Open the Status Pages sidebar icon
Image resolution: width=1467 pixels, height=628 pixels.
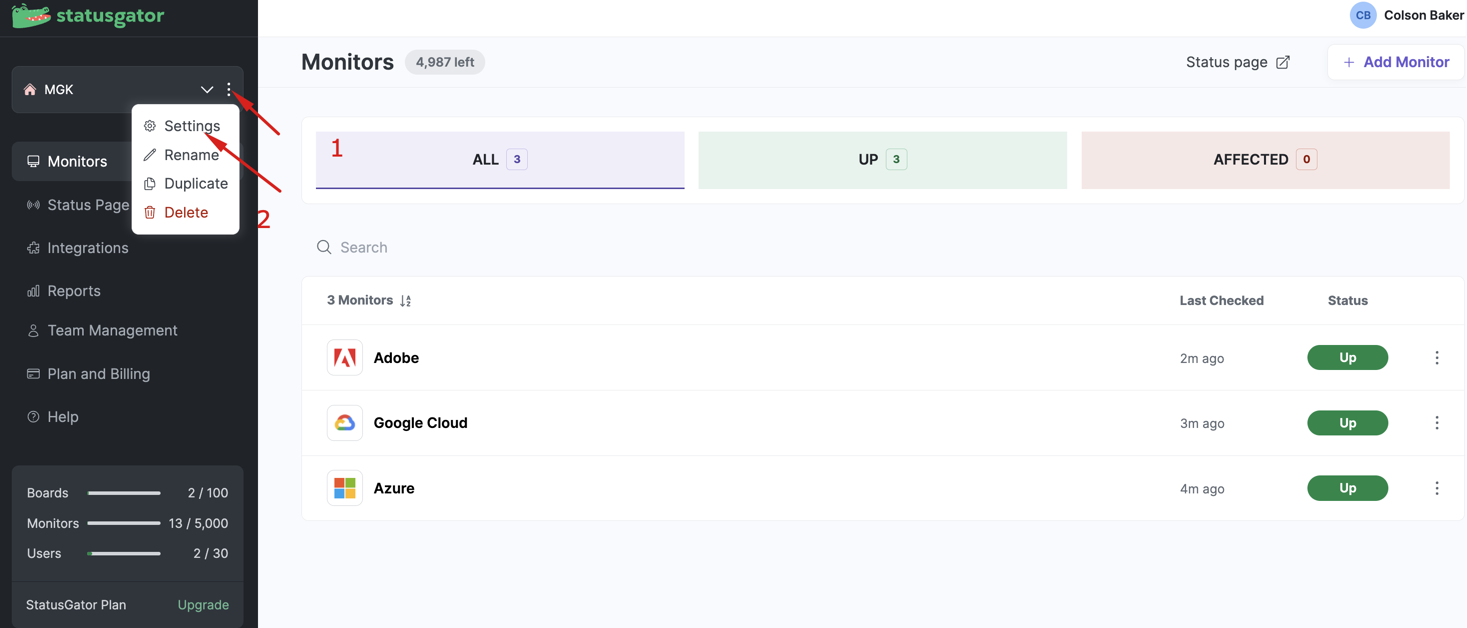tap(33, 204)
